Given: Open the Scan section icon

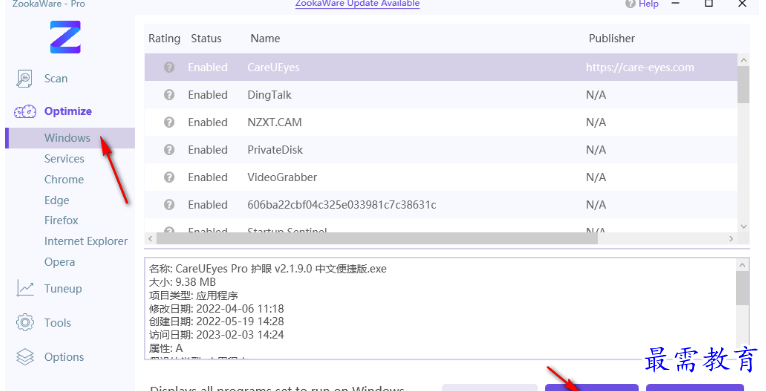Looking at the screenshot, I should tap(24, 79).
